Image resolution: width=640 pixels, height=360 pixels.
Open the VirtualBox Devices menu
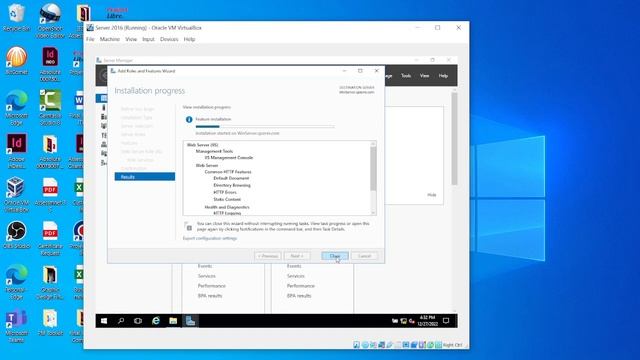[169, 39]
